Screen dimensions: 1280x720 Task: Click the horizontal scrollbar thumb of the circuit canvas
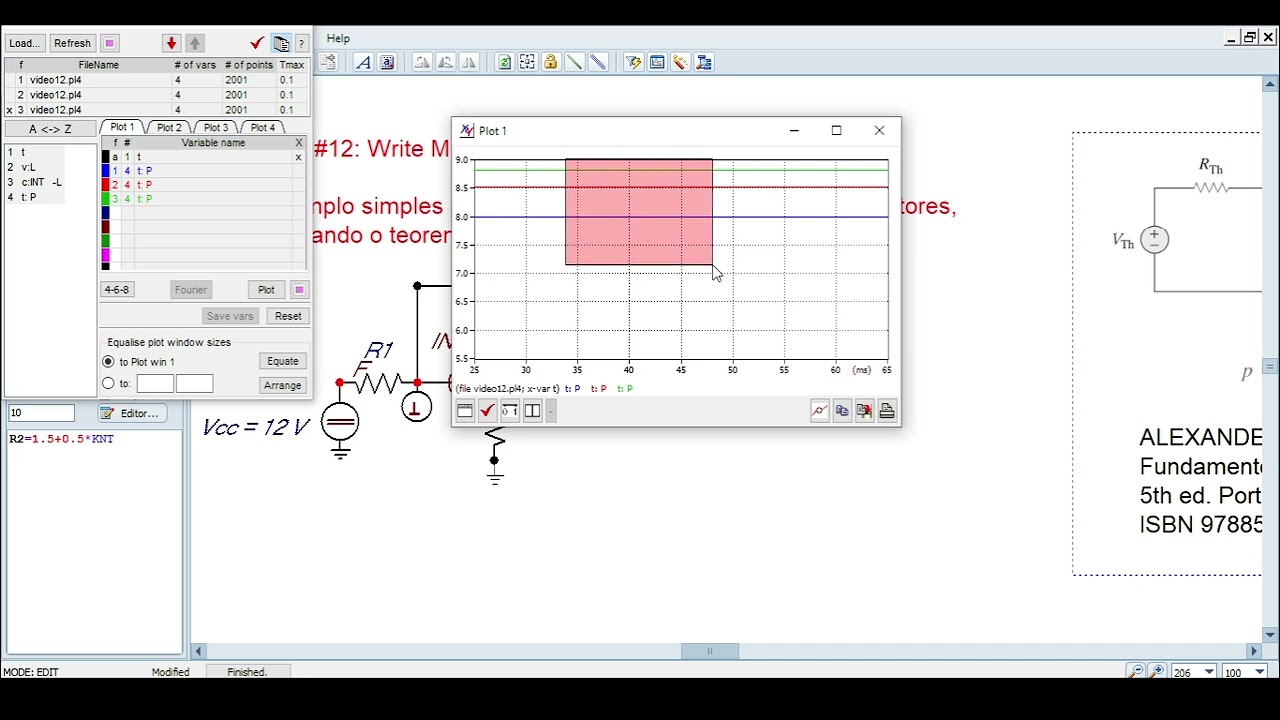coord(710,651)
